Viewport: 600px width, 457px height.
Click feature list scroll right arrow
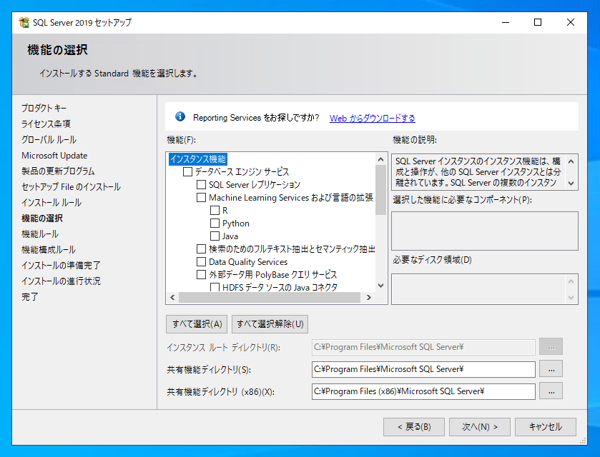point(369,297)
